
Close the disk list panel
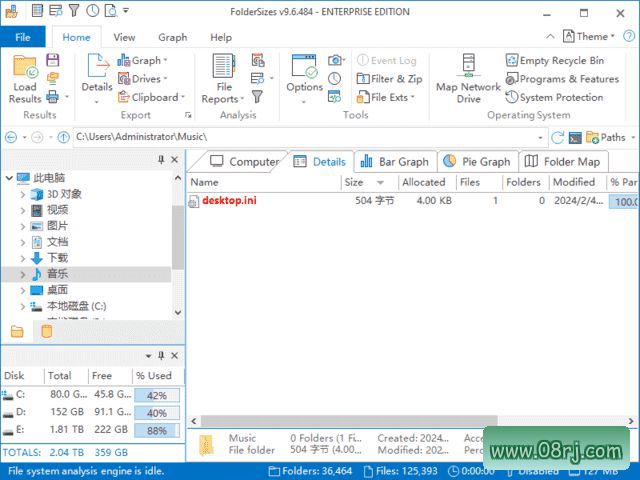(175, 356)
